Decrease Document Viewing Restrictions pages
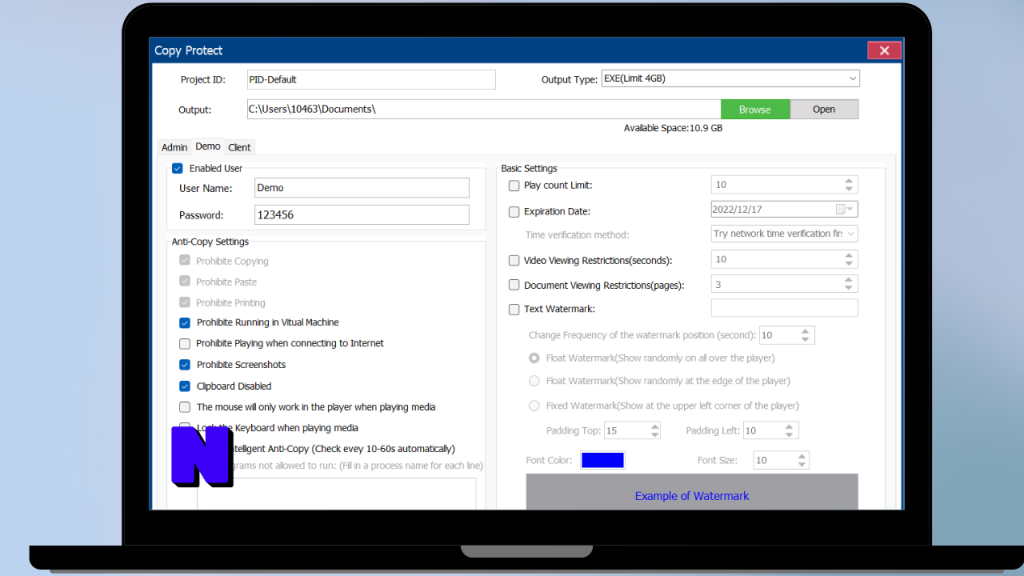Viewport: 1024px width, 576px height. point(848,288)
